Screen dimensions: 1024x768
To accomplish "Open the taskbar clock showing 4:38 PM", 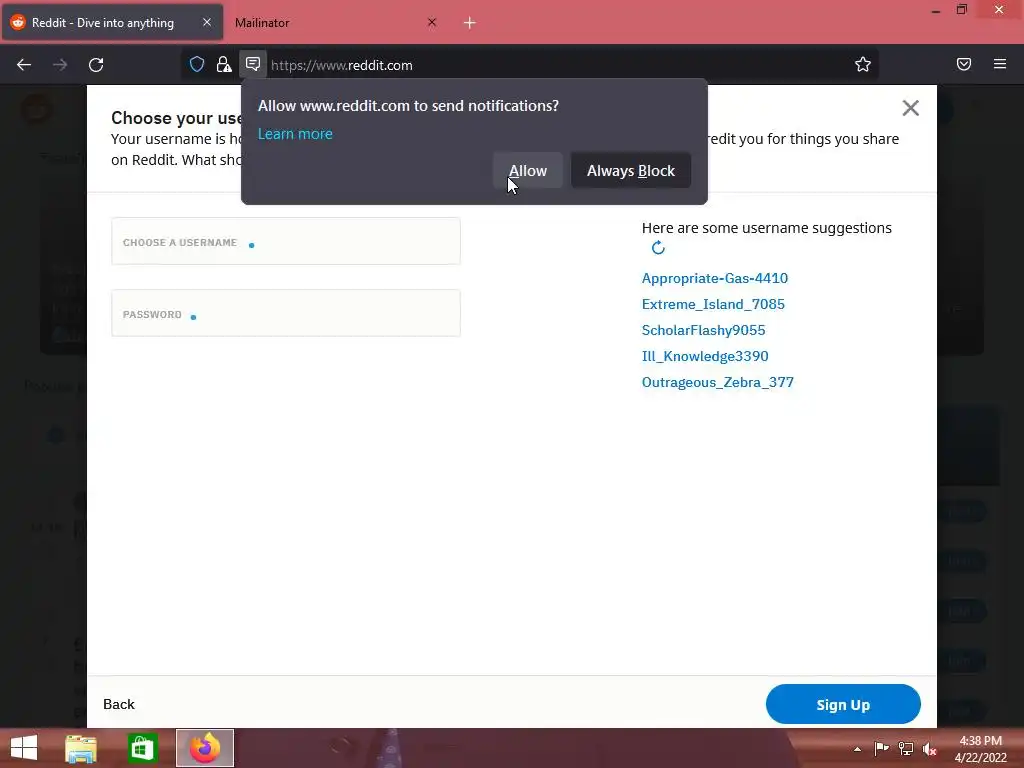I will [980, 749].
